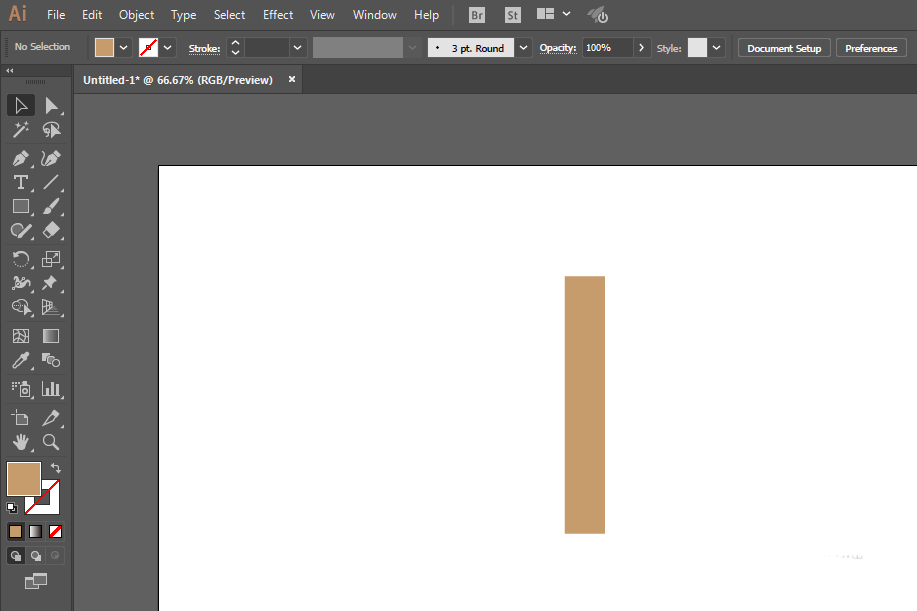The image size is (917, 611).
Task: Choose the Blend tool
Action: coord(51,360)
